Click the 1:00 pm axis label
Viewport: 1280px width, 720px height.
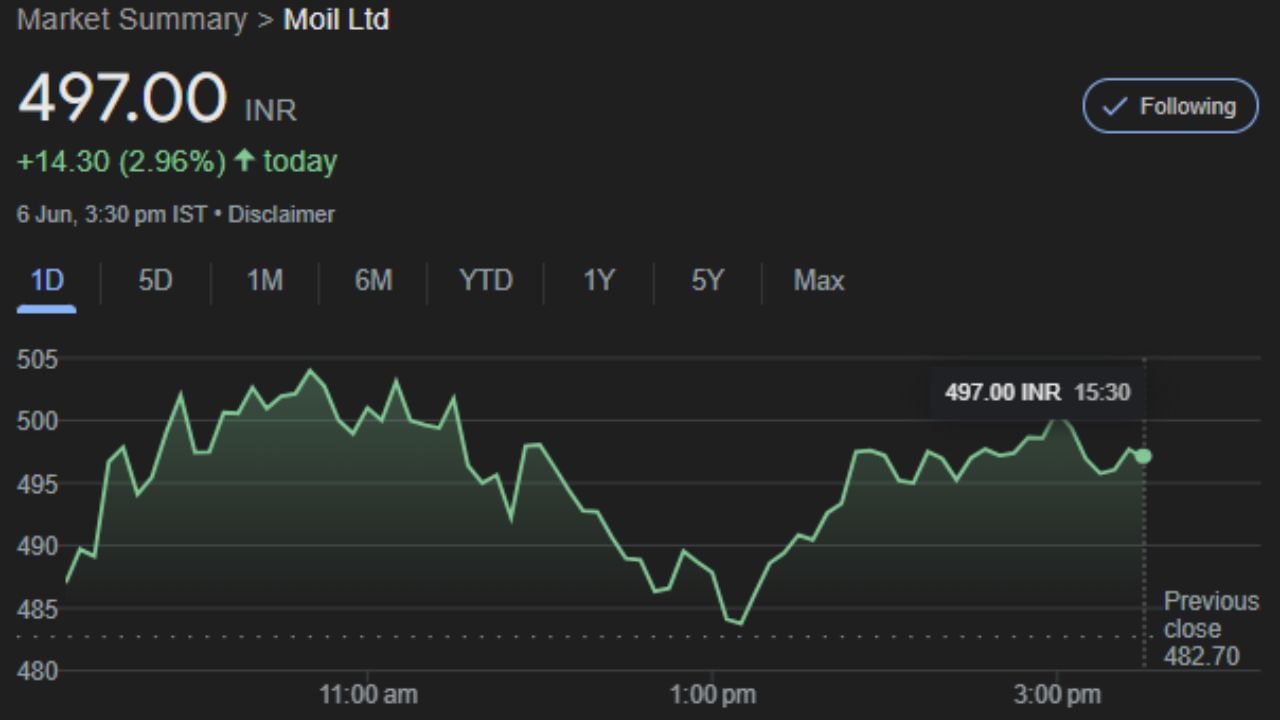click(712, 694)
